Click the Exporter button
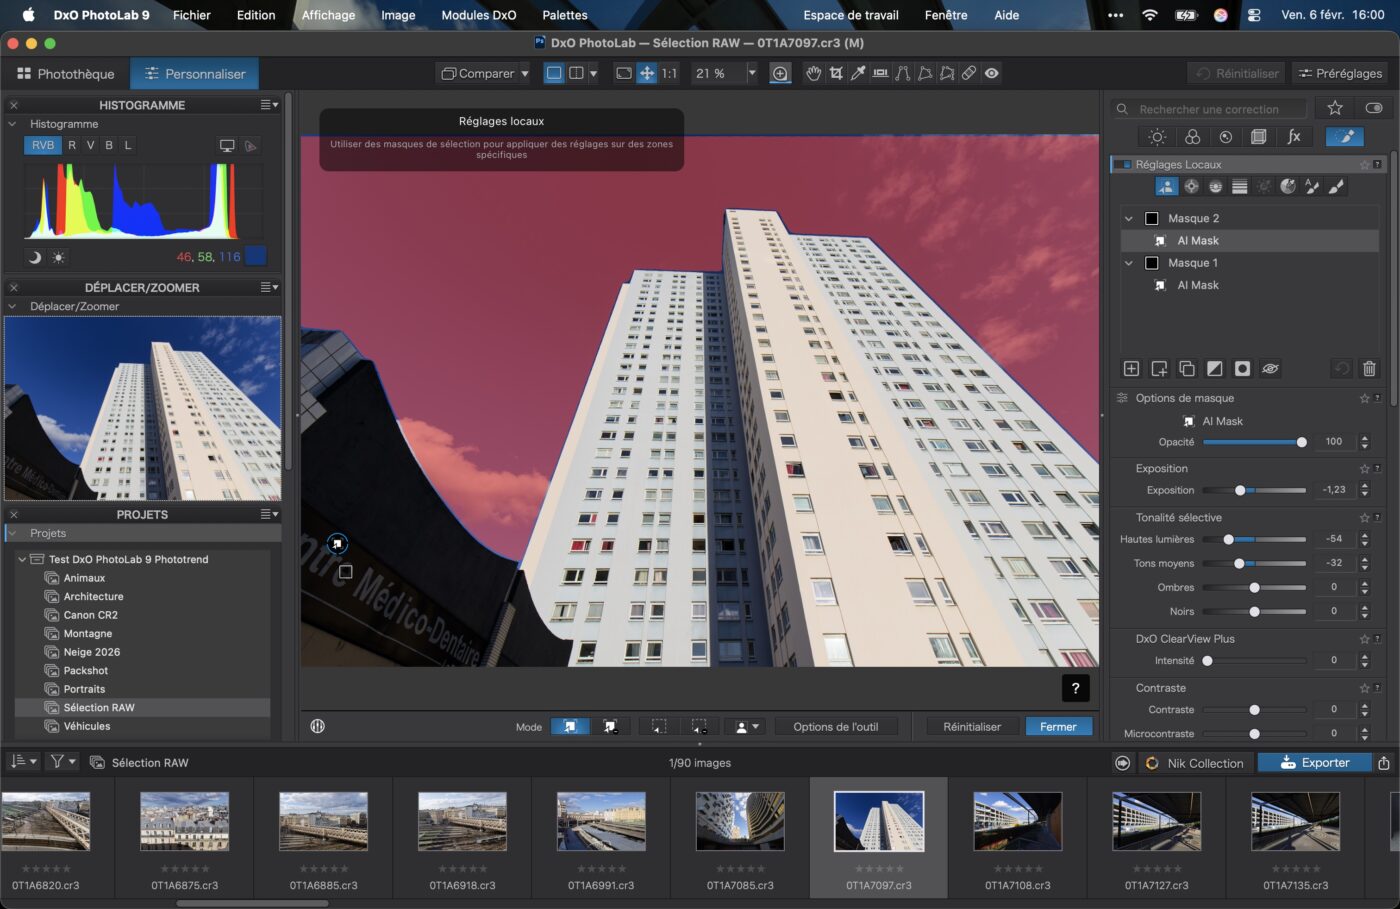This screenshot has width=1400, height=909. [x=1315, y=763]
